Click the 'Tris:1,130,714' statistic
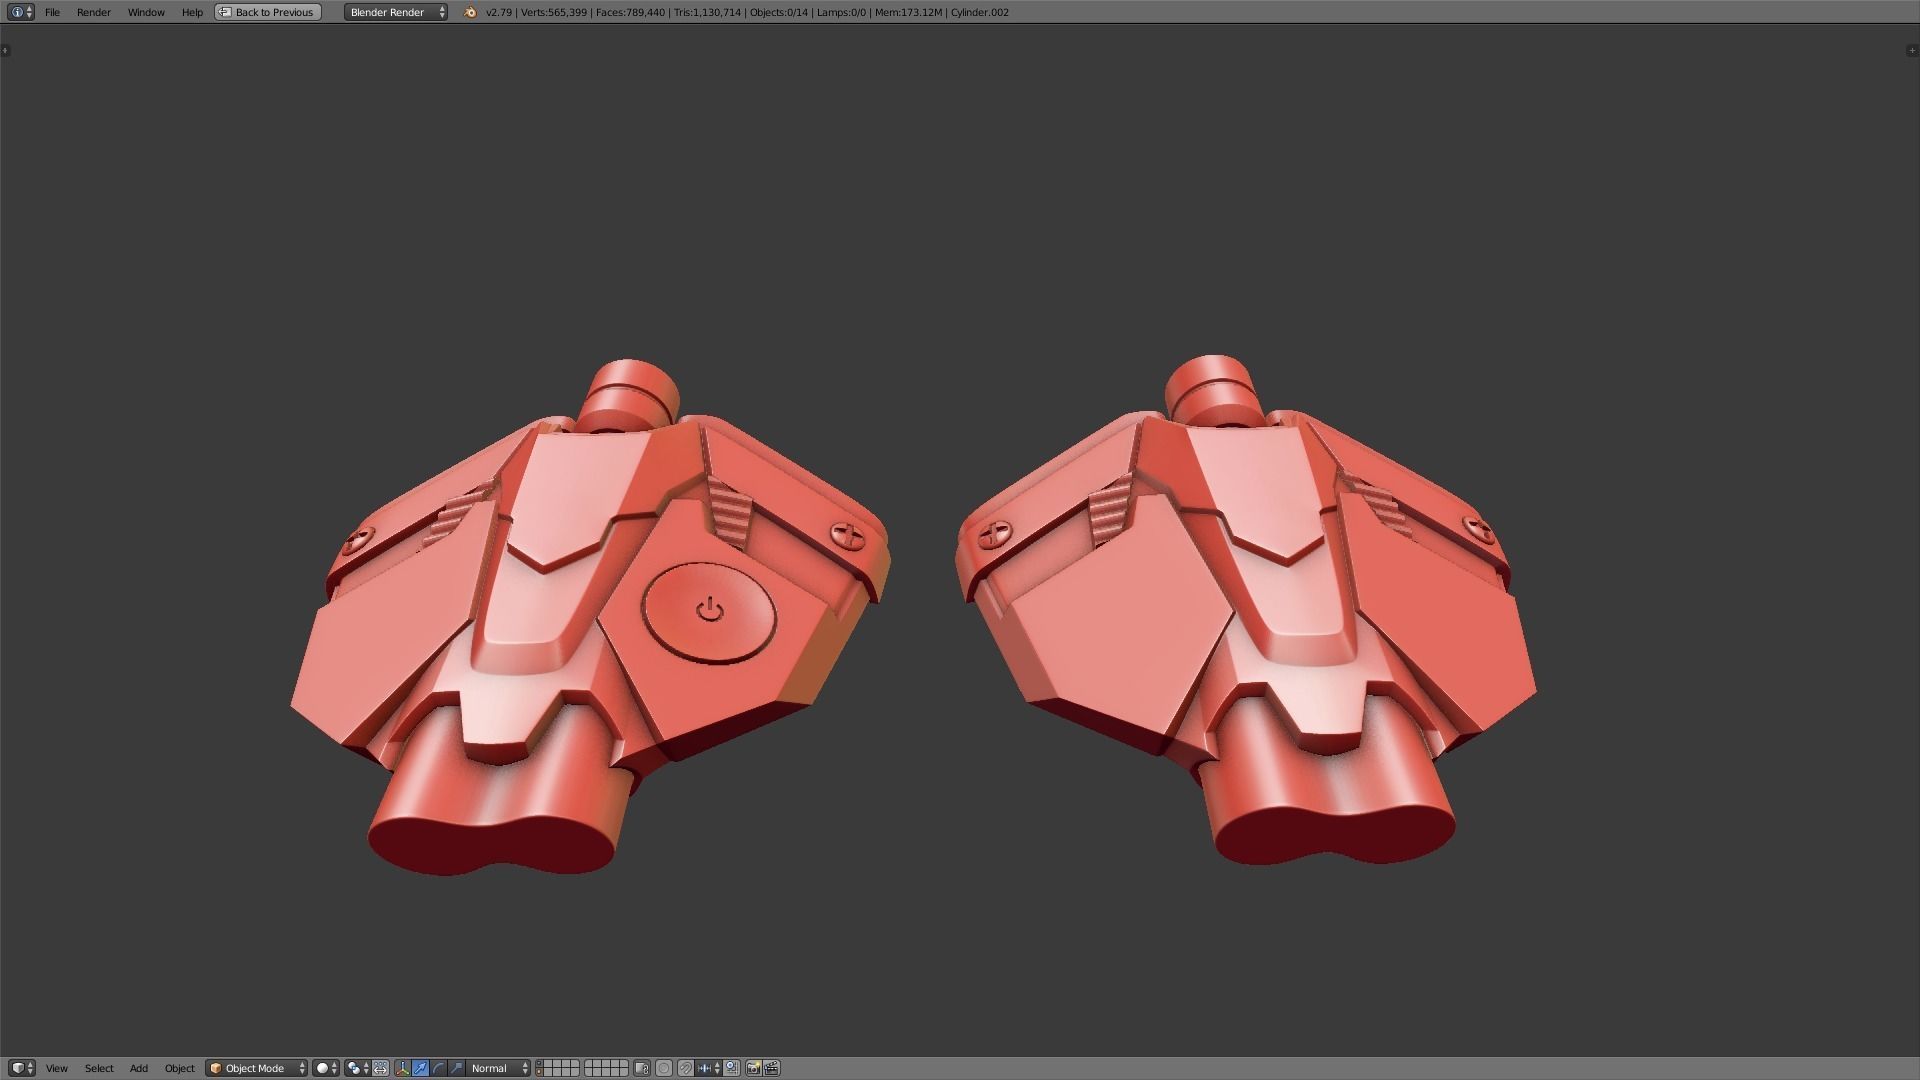Image resolution: width=1920 pixels, height=1080 pixels. pos(707,12)
